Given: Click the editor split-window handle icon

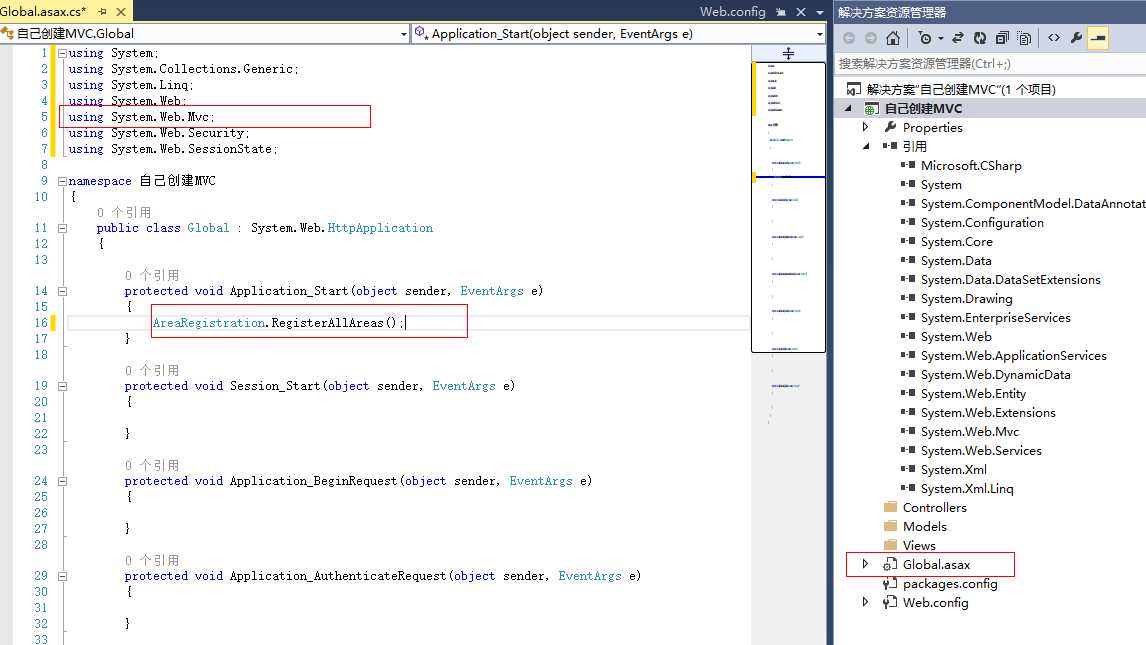Looking at the screenshot, I should pyautogui.click(x=788, y=53).
